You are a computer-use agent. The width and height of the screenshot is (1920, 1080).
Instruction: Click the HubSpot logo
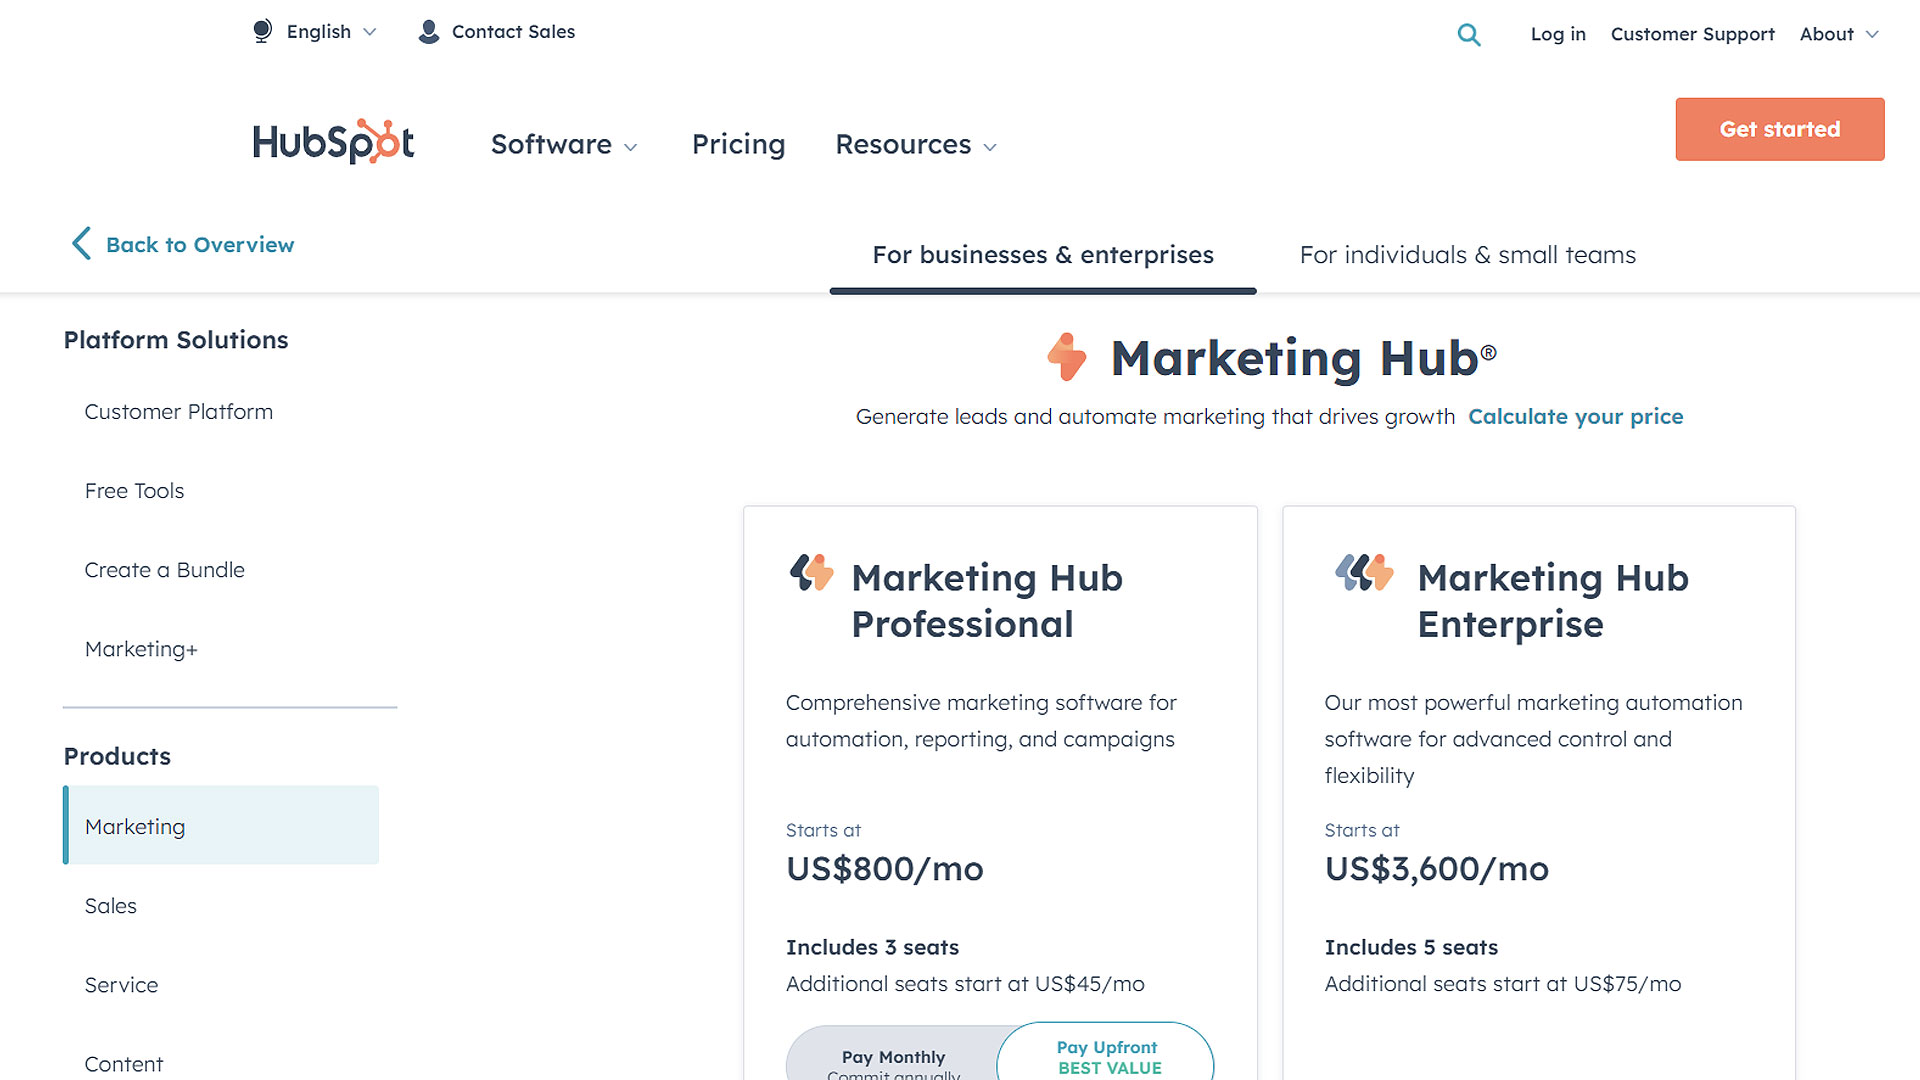click(333, 142)
